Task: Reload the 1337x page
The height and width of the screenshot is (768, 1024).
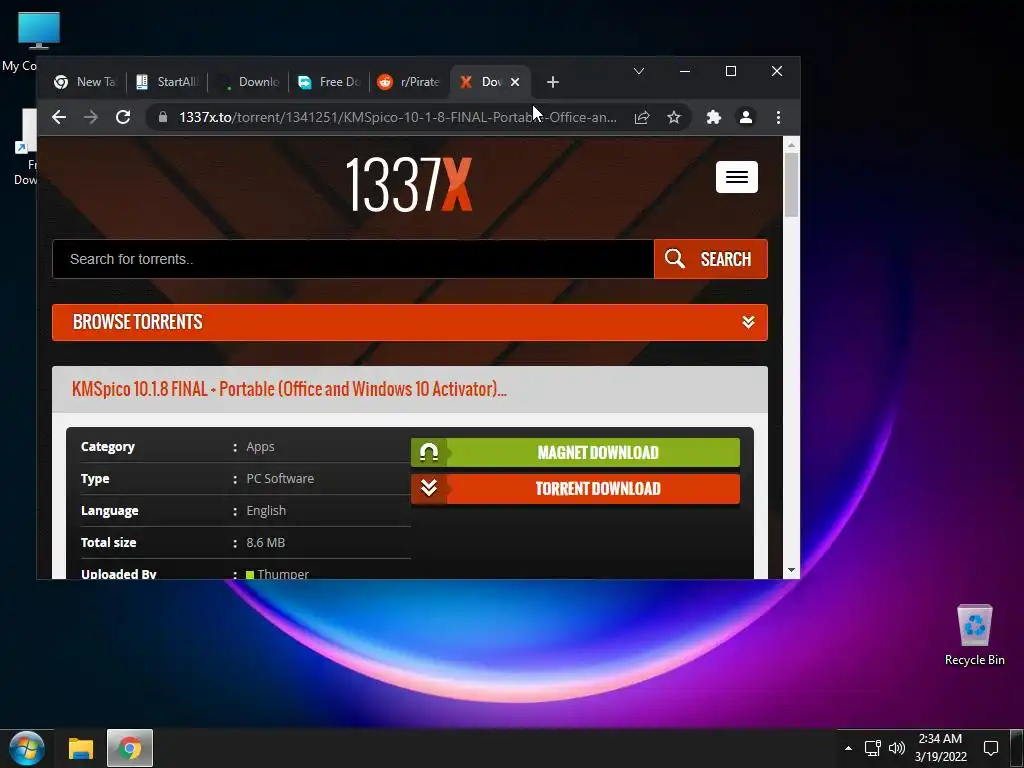Action: tap(123, 118)
